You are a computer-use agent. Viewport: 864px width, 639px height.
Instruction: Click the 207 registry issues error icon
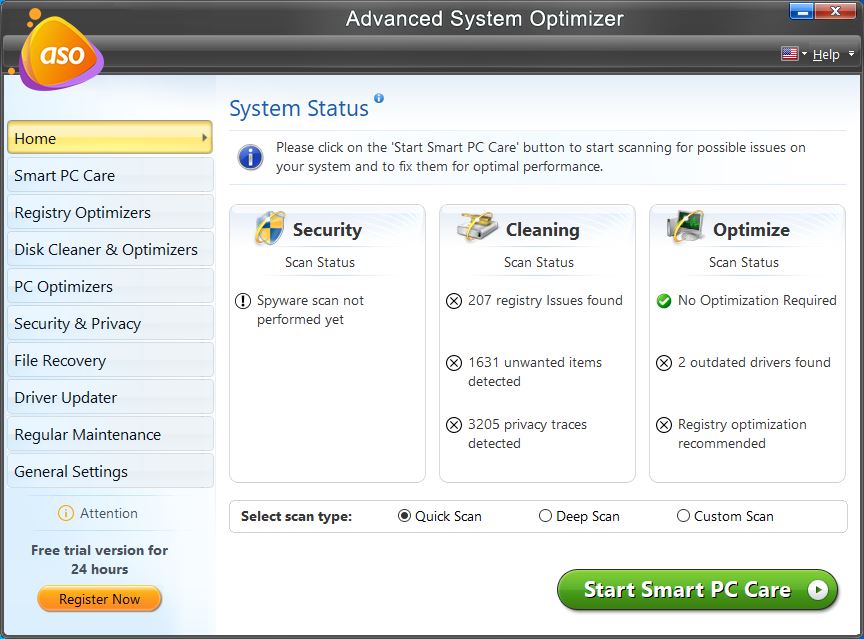pos(453,301)
